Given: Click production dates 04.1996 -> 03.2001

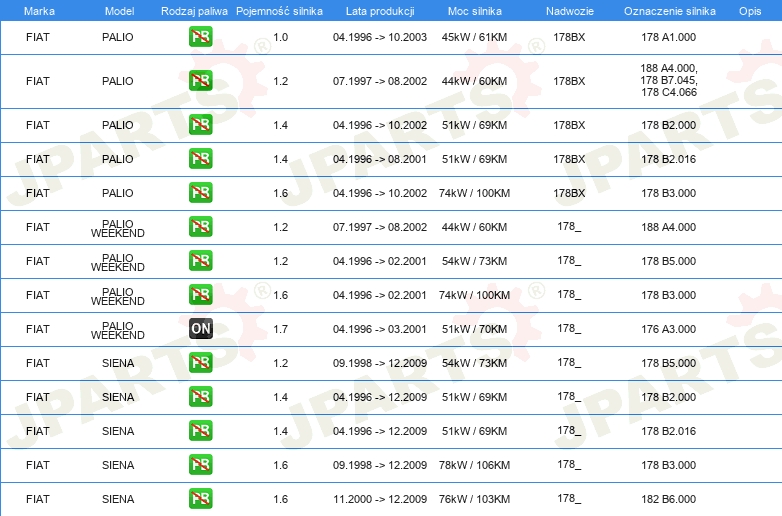Looking at the screenshot, I should click(380, 329).
